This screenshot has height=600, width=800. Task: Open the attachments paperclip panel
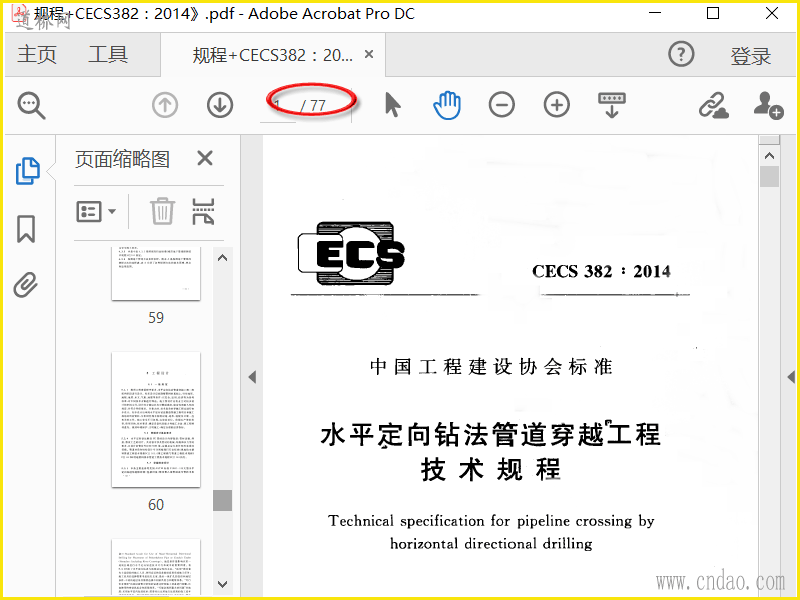click(x=26, y=285)
